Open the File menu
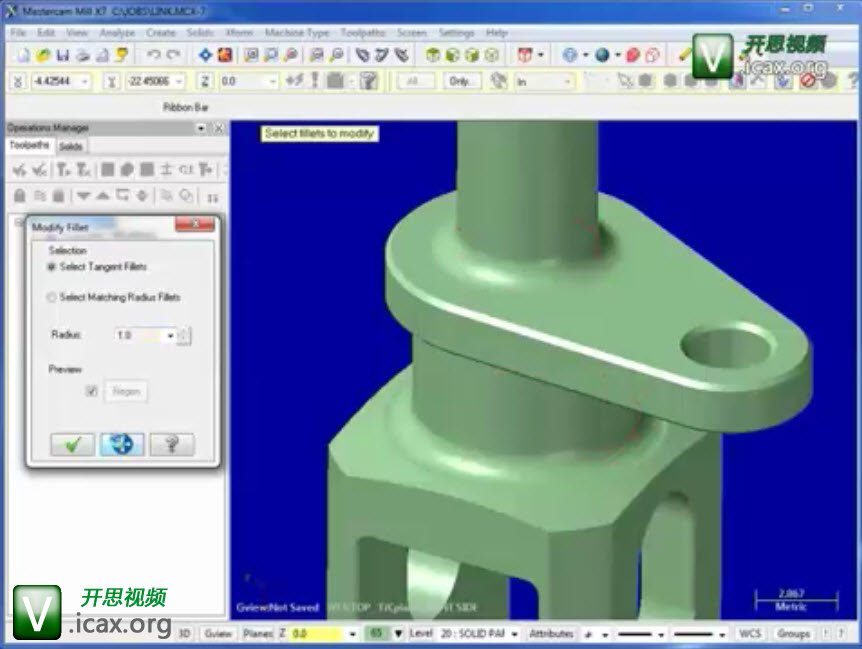The width and height of the screenshot is (862, 649). tap(18, 33)
